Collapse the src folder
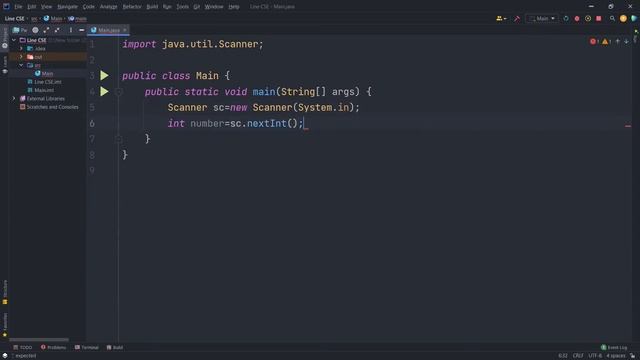The height and width of the screenshot is (360, 640). [21, 65]
